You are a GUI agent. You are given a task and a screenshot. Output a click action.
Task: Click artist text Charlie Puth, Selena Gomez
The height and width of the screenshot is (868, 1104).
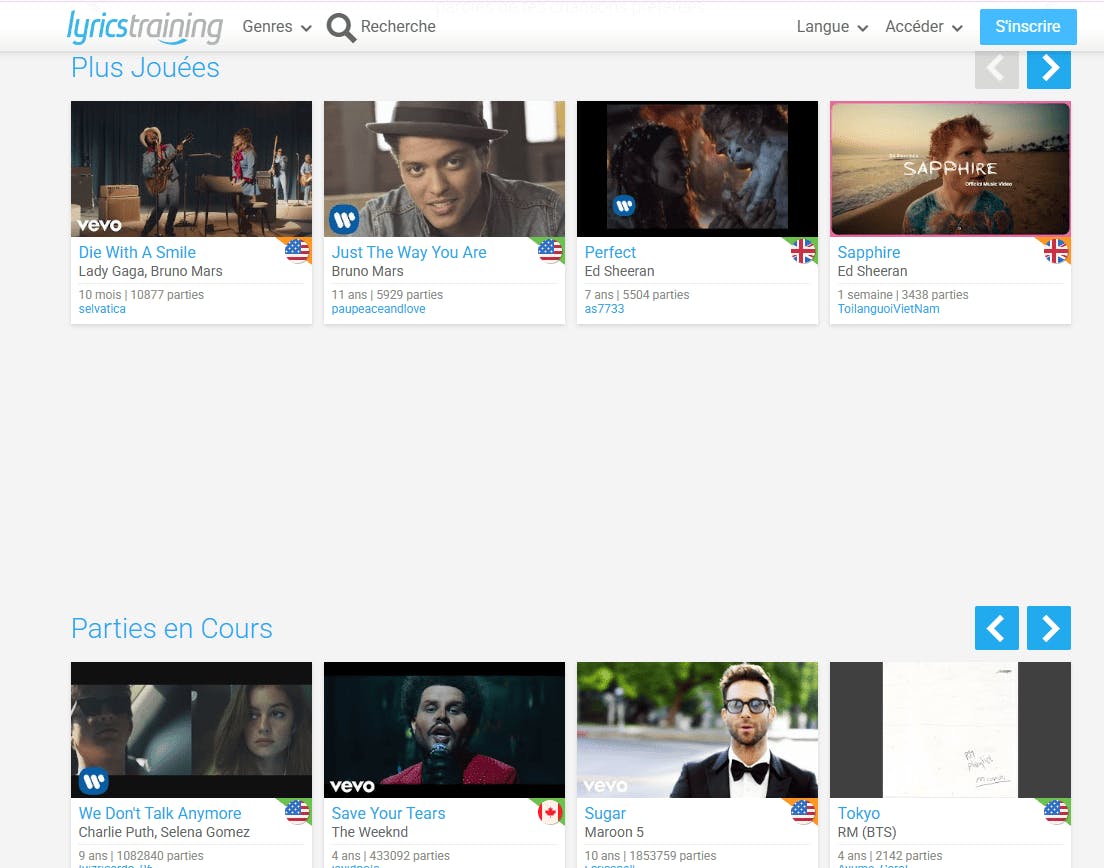tap(164, 832)
